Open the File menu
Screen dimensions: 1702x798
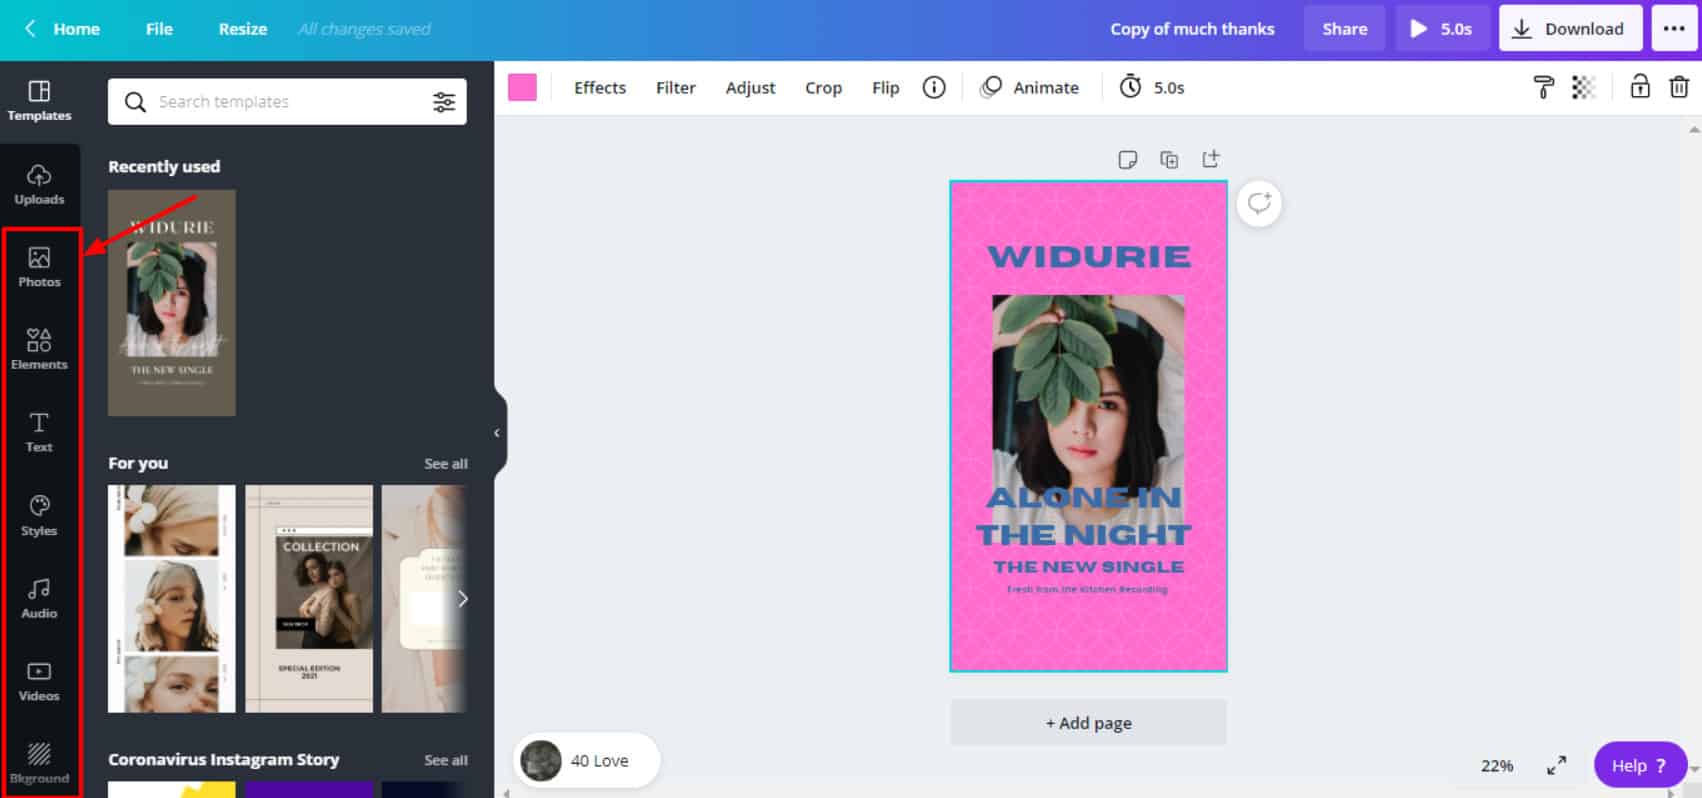[x=159, y=29]
